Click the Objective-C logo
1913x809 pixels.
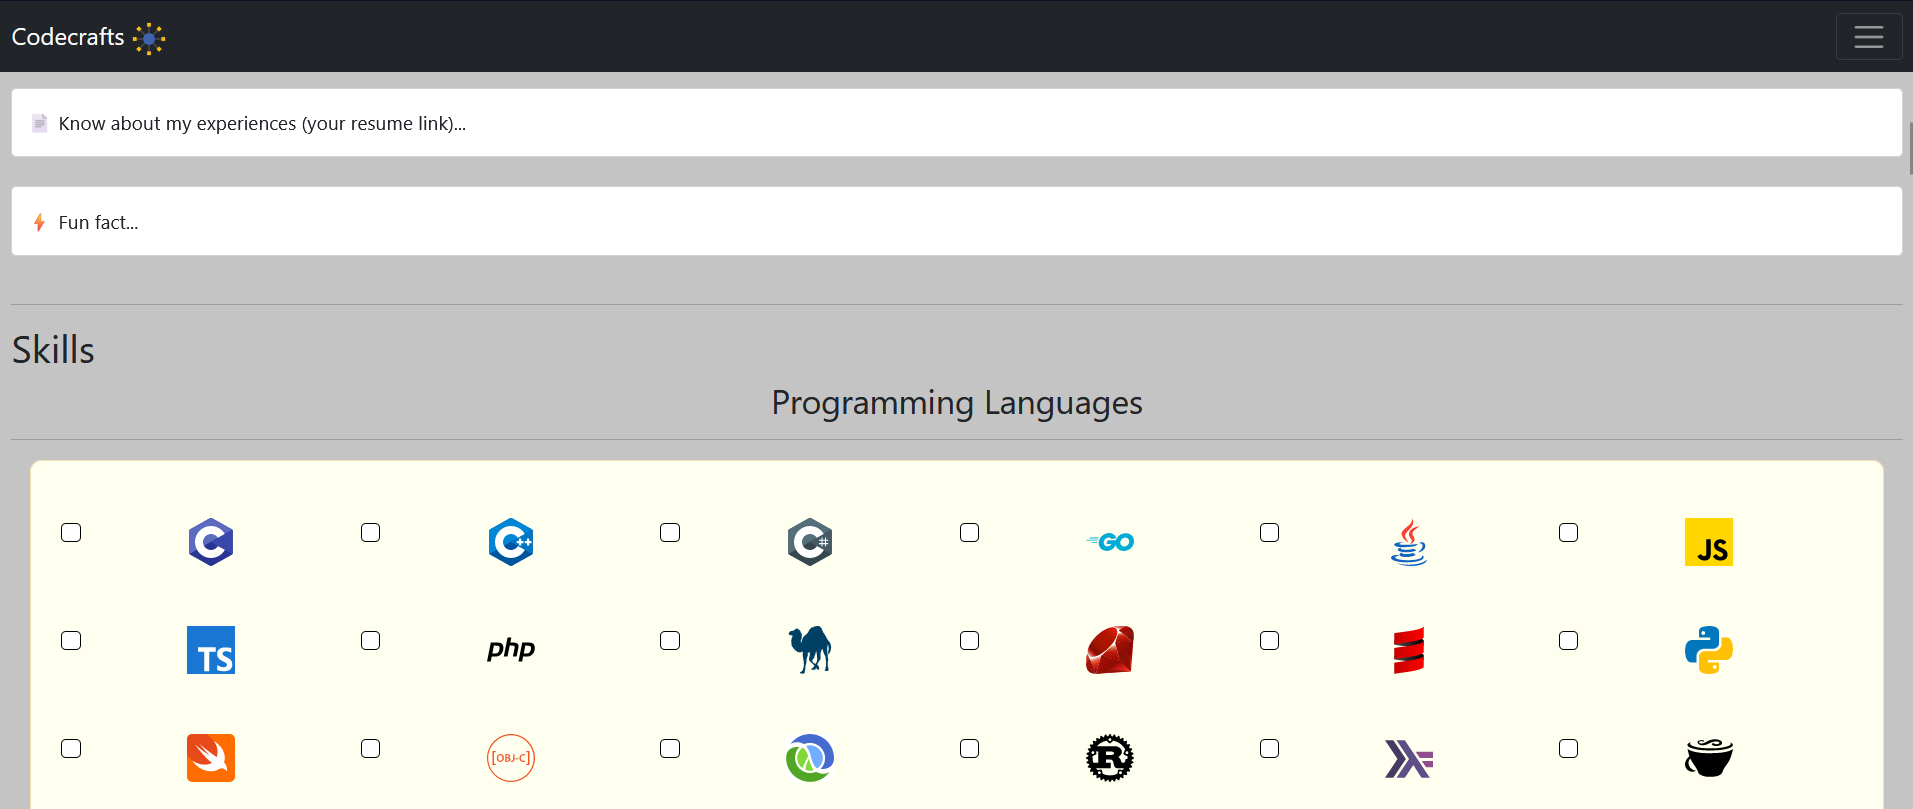pyautogui.click(x=511, y=758)
